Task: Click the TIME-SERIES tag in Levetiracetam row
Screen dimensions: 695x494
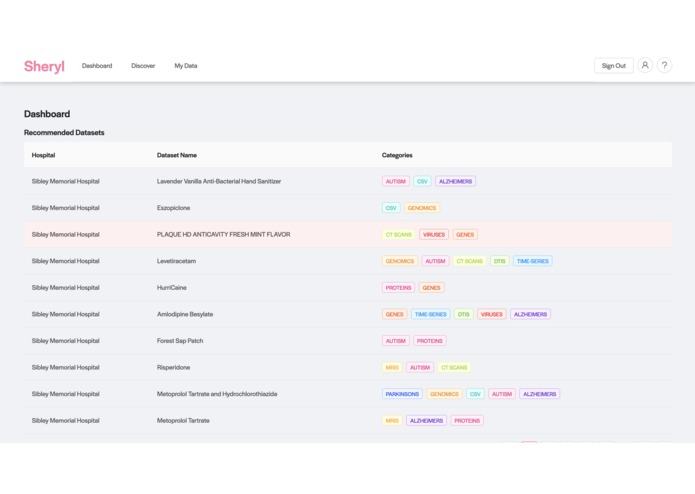Action: (x=533, y=261)
